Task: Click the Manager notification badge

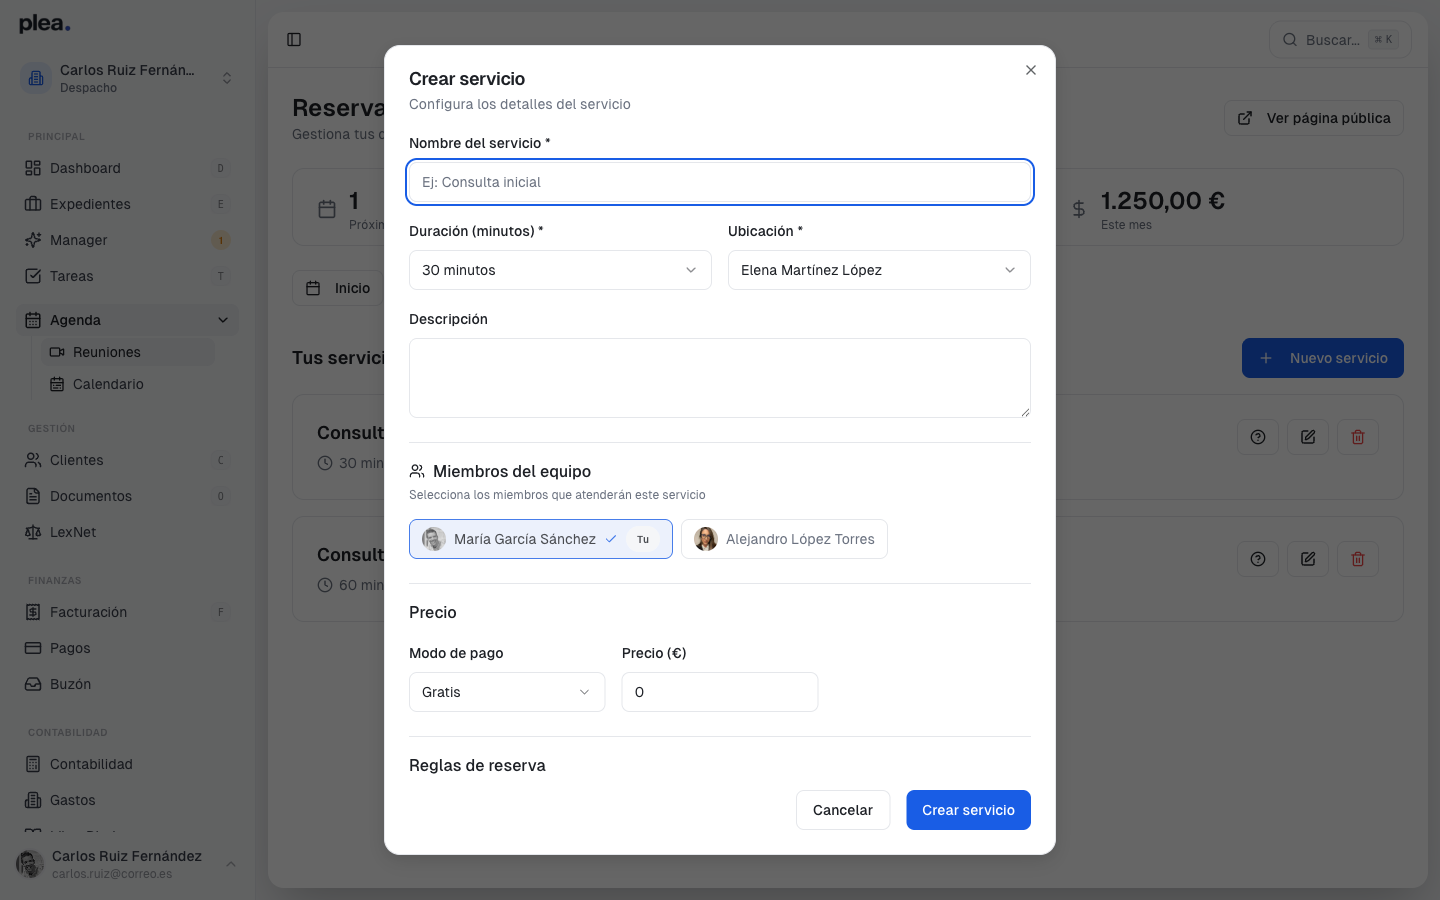Action: point(221,240)
